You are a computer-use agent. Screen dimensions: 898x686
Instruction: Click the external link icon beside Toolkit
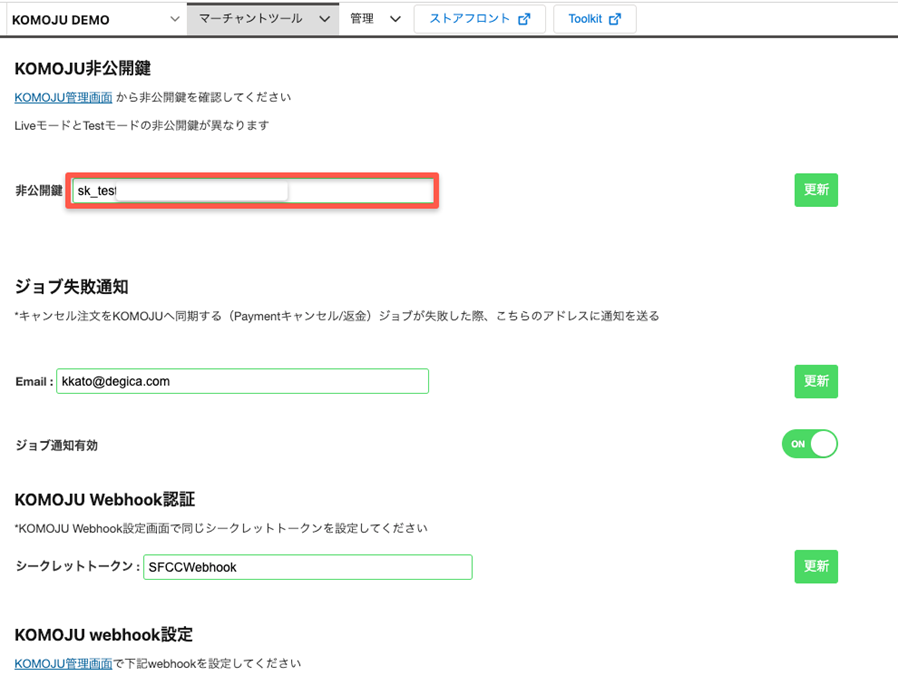(x=615, y=19)
